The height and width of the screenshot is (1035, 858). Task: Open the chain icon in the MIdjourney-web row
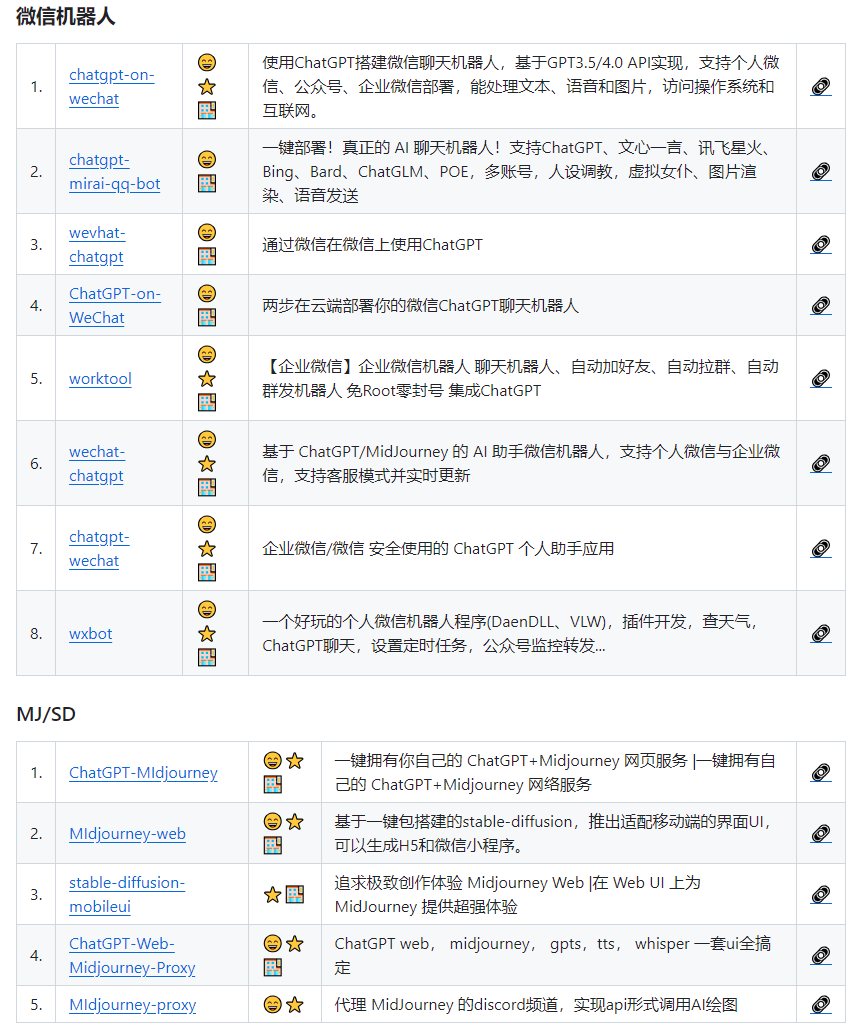click(820, 834)
